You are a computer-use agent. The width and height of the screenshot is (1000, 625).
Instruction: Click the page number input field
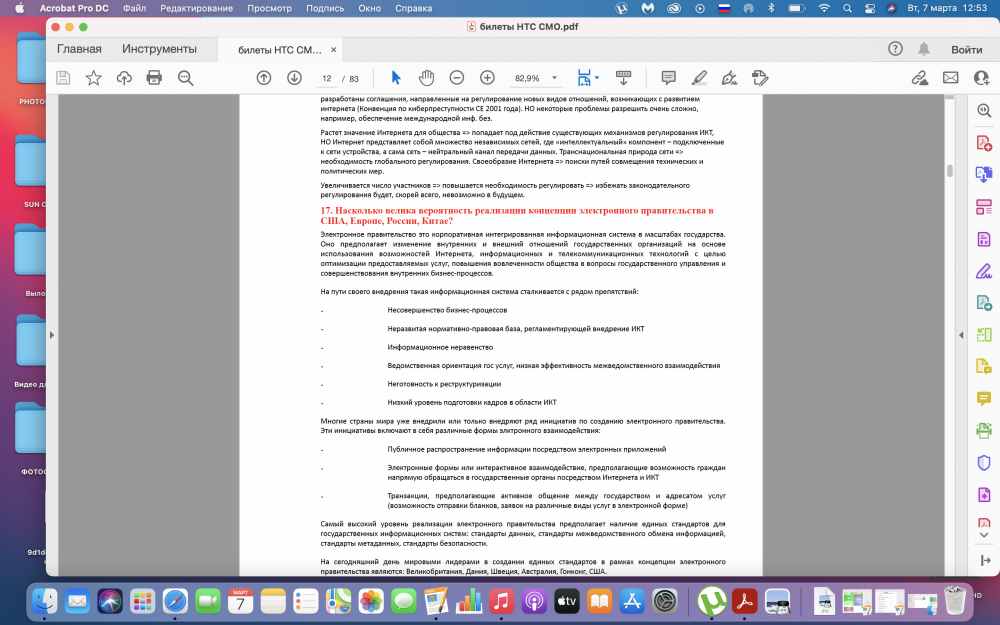point(327,78)
